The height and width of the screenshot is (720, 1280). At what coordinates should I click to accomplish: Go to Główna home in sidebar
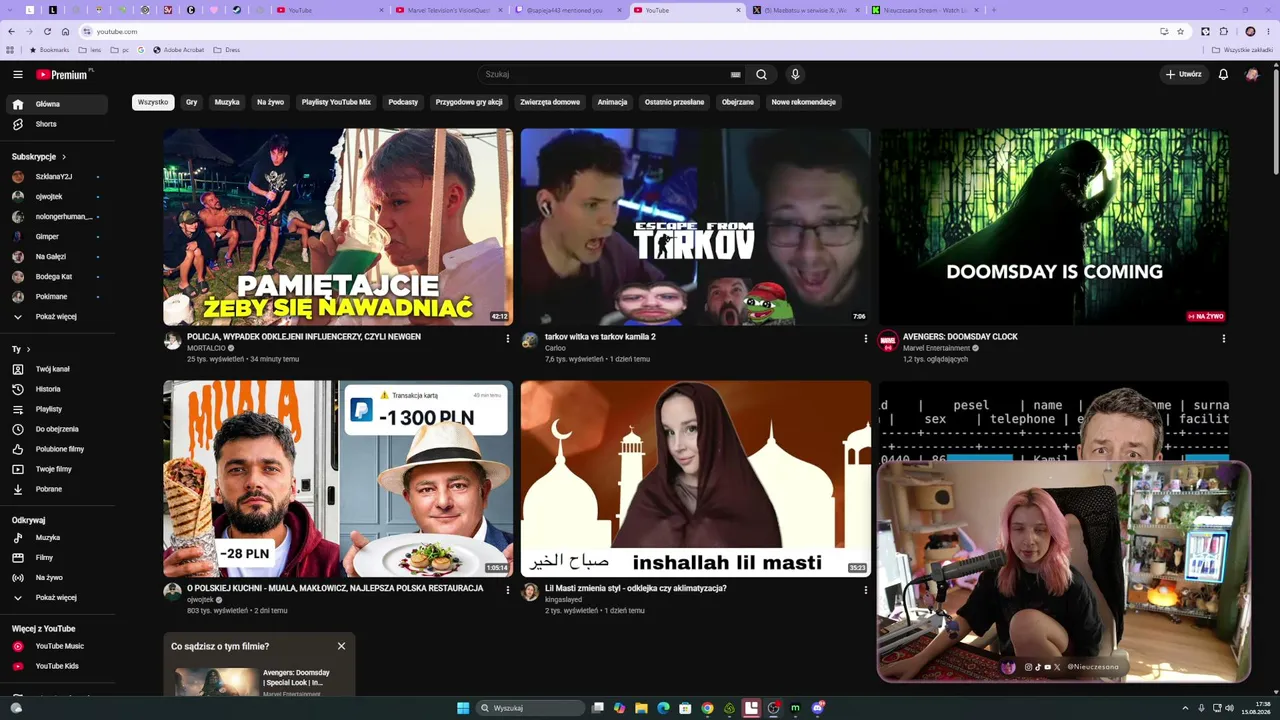tap(57, 104)
